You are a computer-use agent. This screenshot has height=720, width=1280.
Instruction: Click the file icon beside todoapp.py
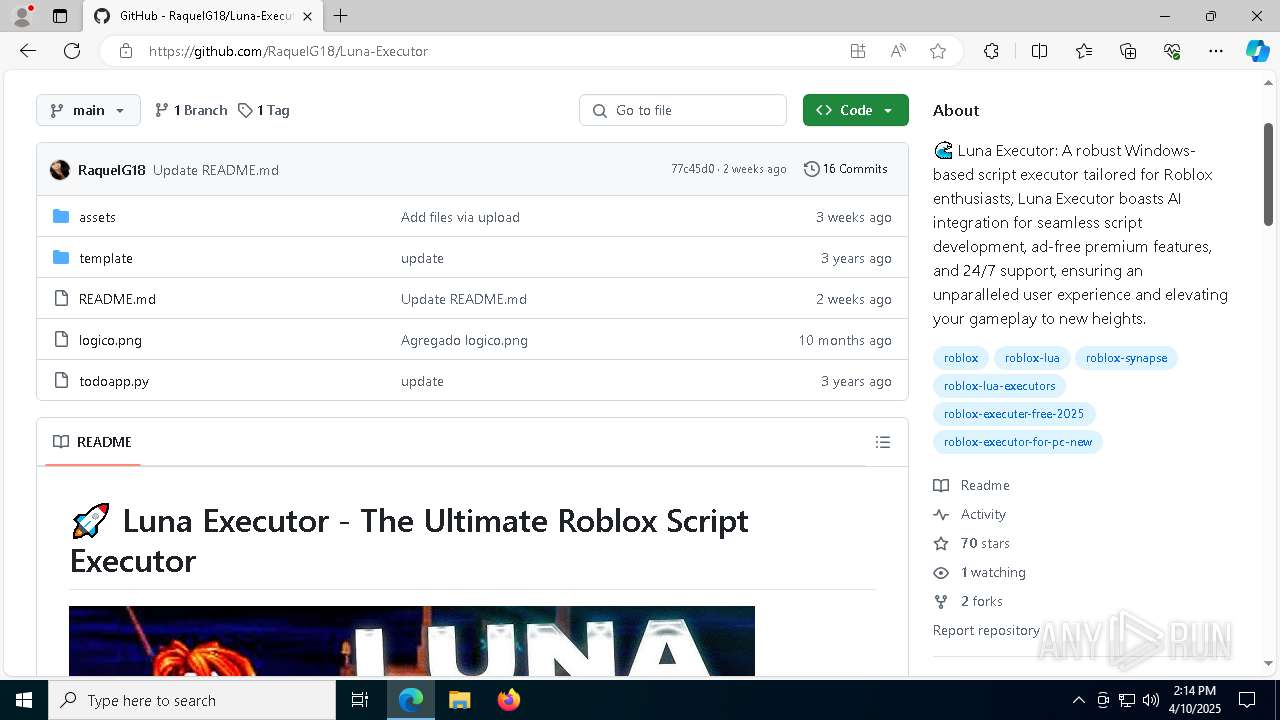pyautogui.click(x=61, y=381)
